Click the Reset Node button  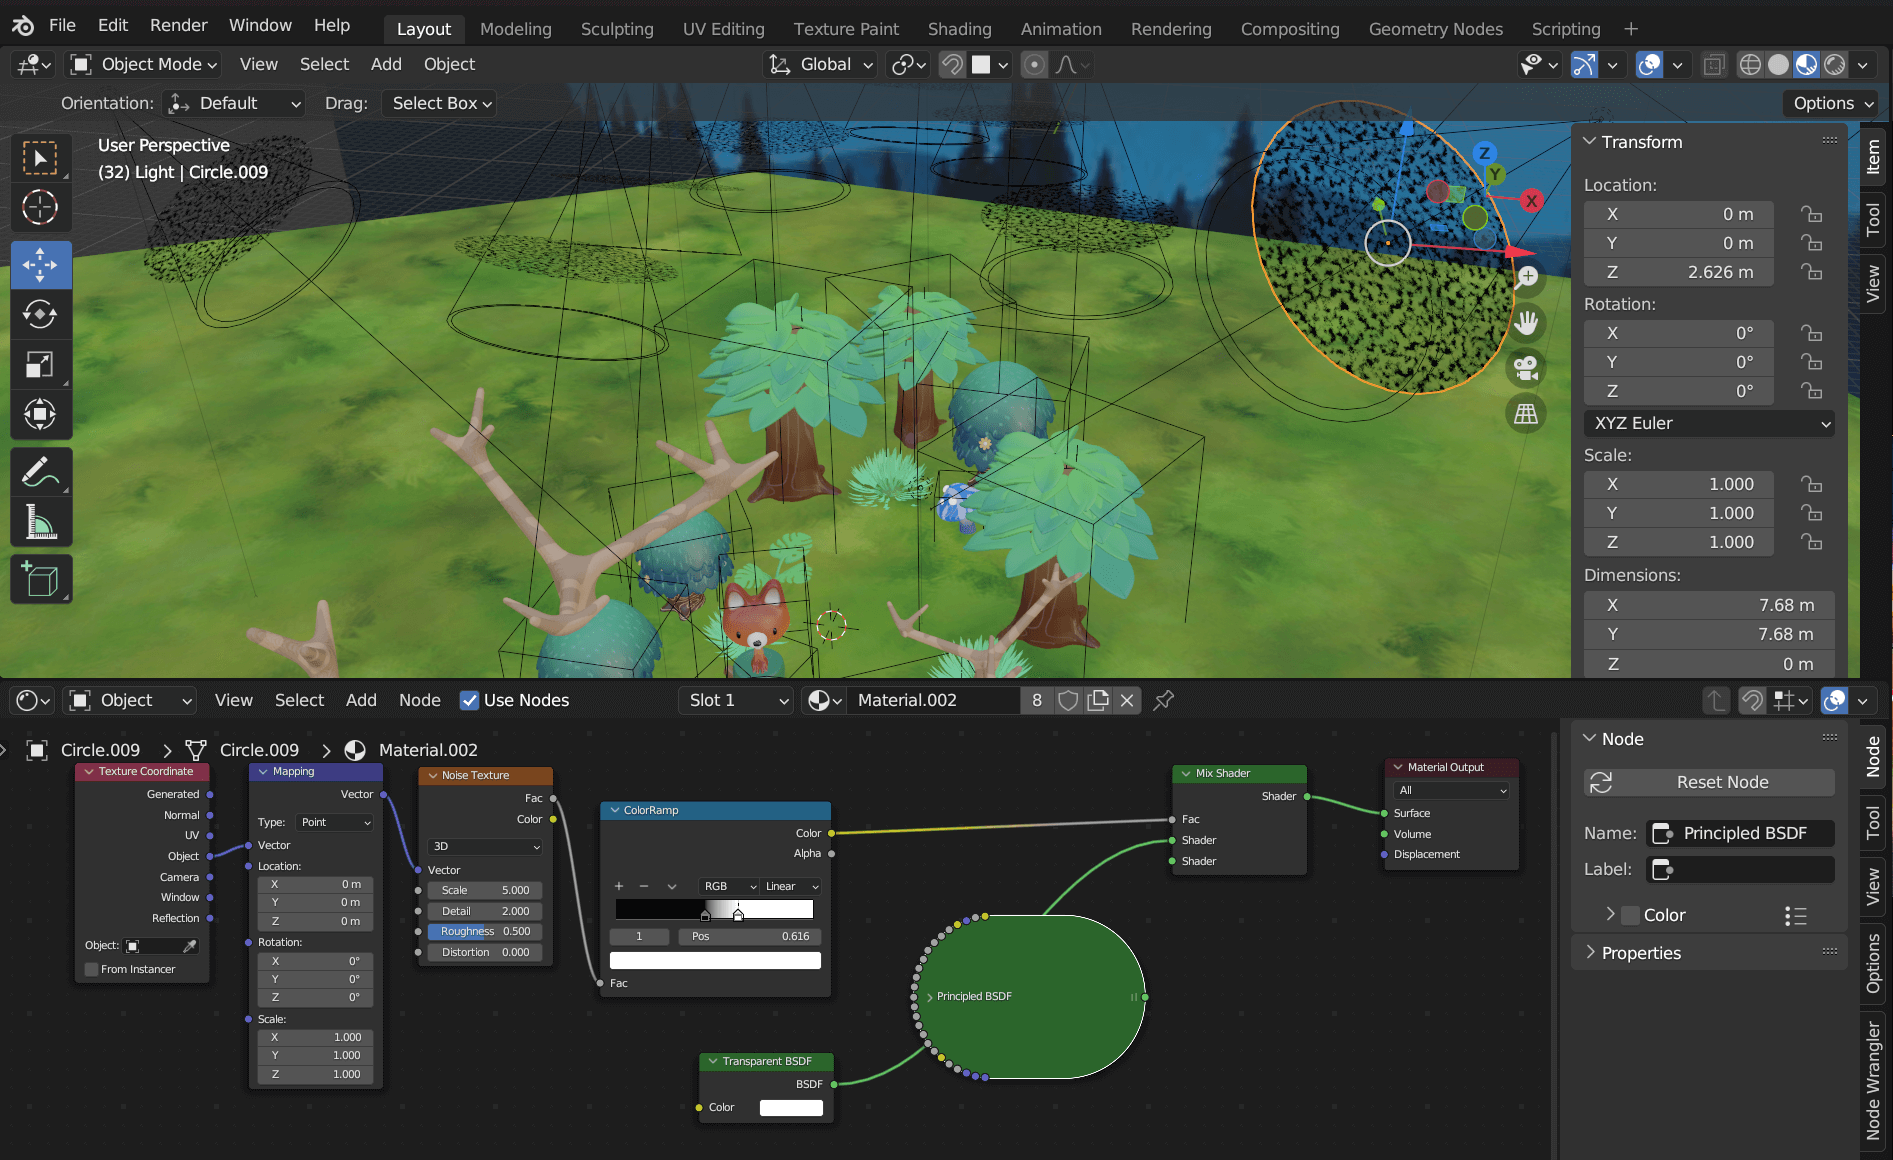[x=1709, y=782]
